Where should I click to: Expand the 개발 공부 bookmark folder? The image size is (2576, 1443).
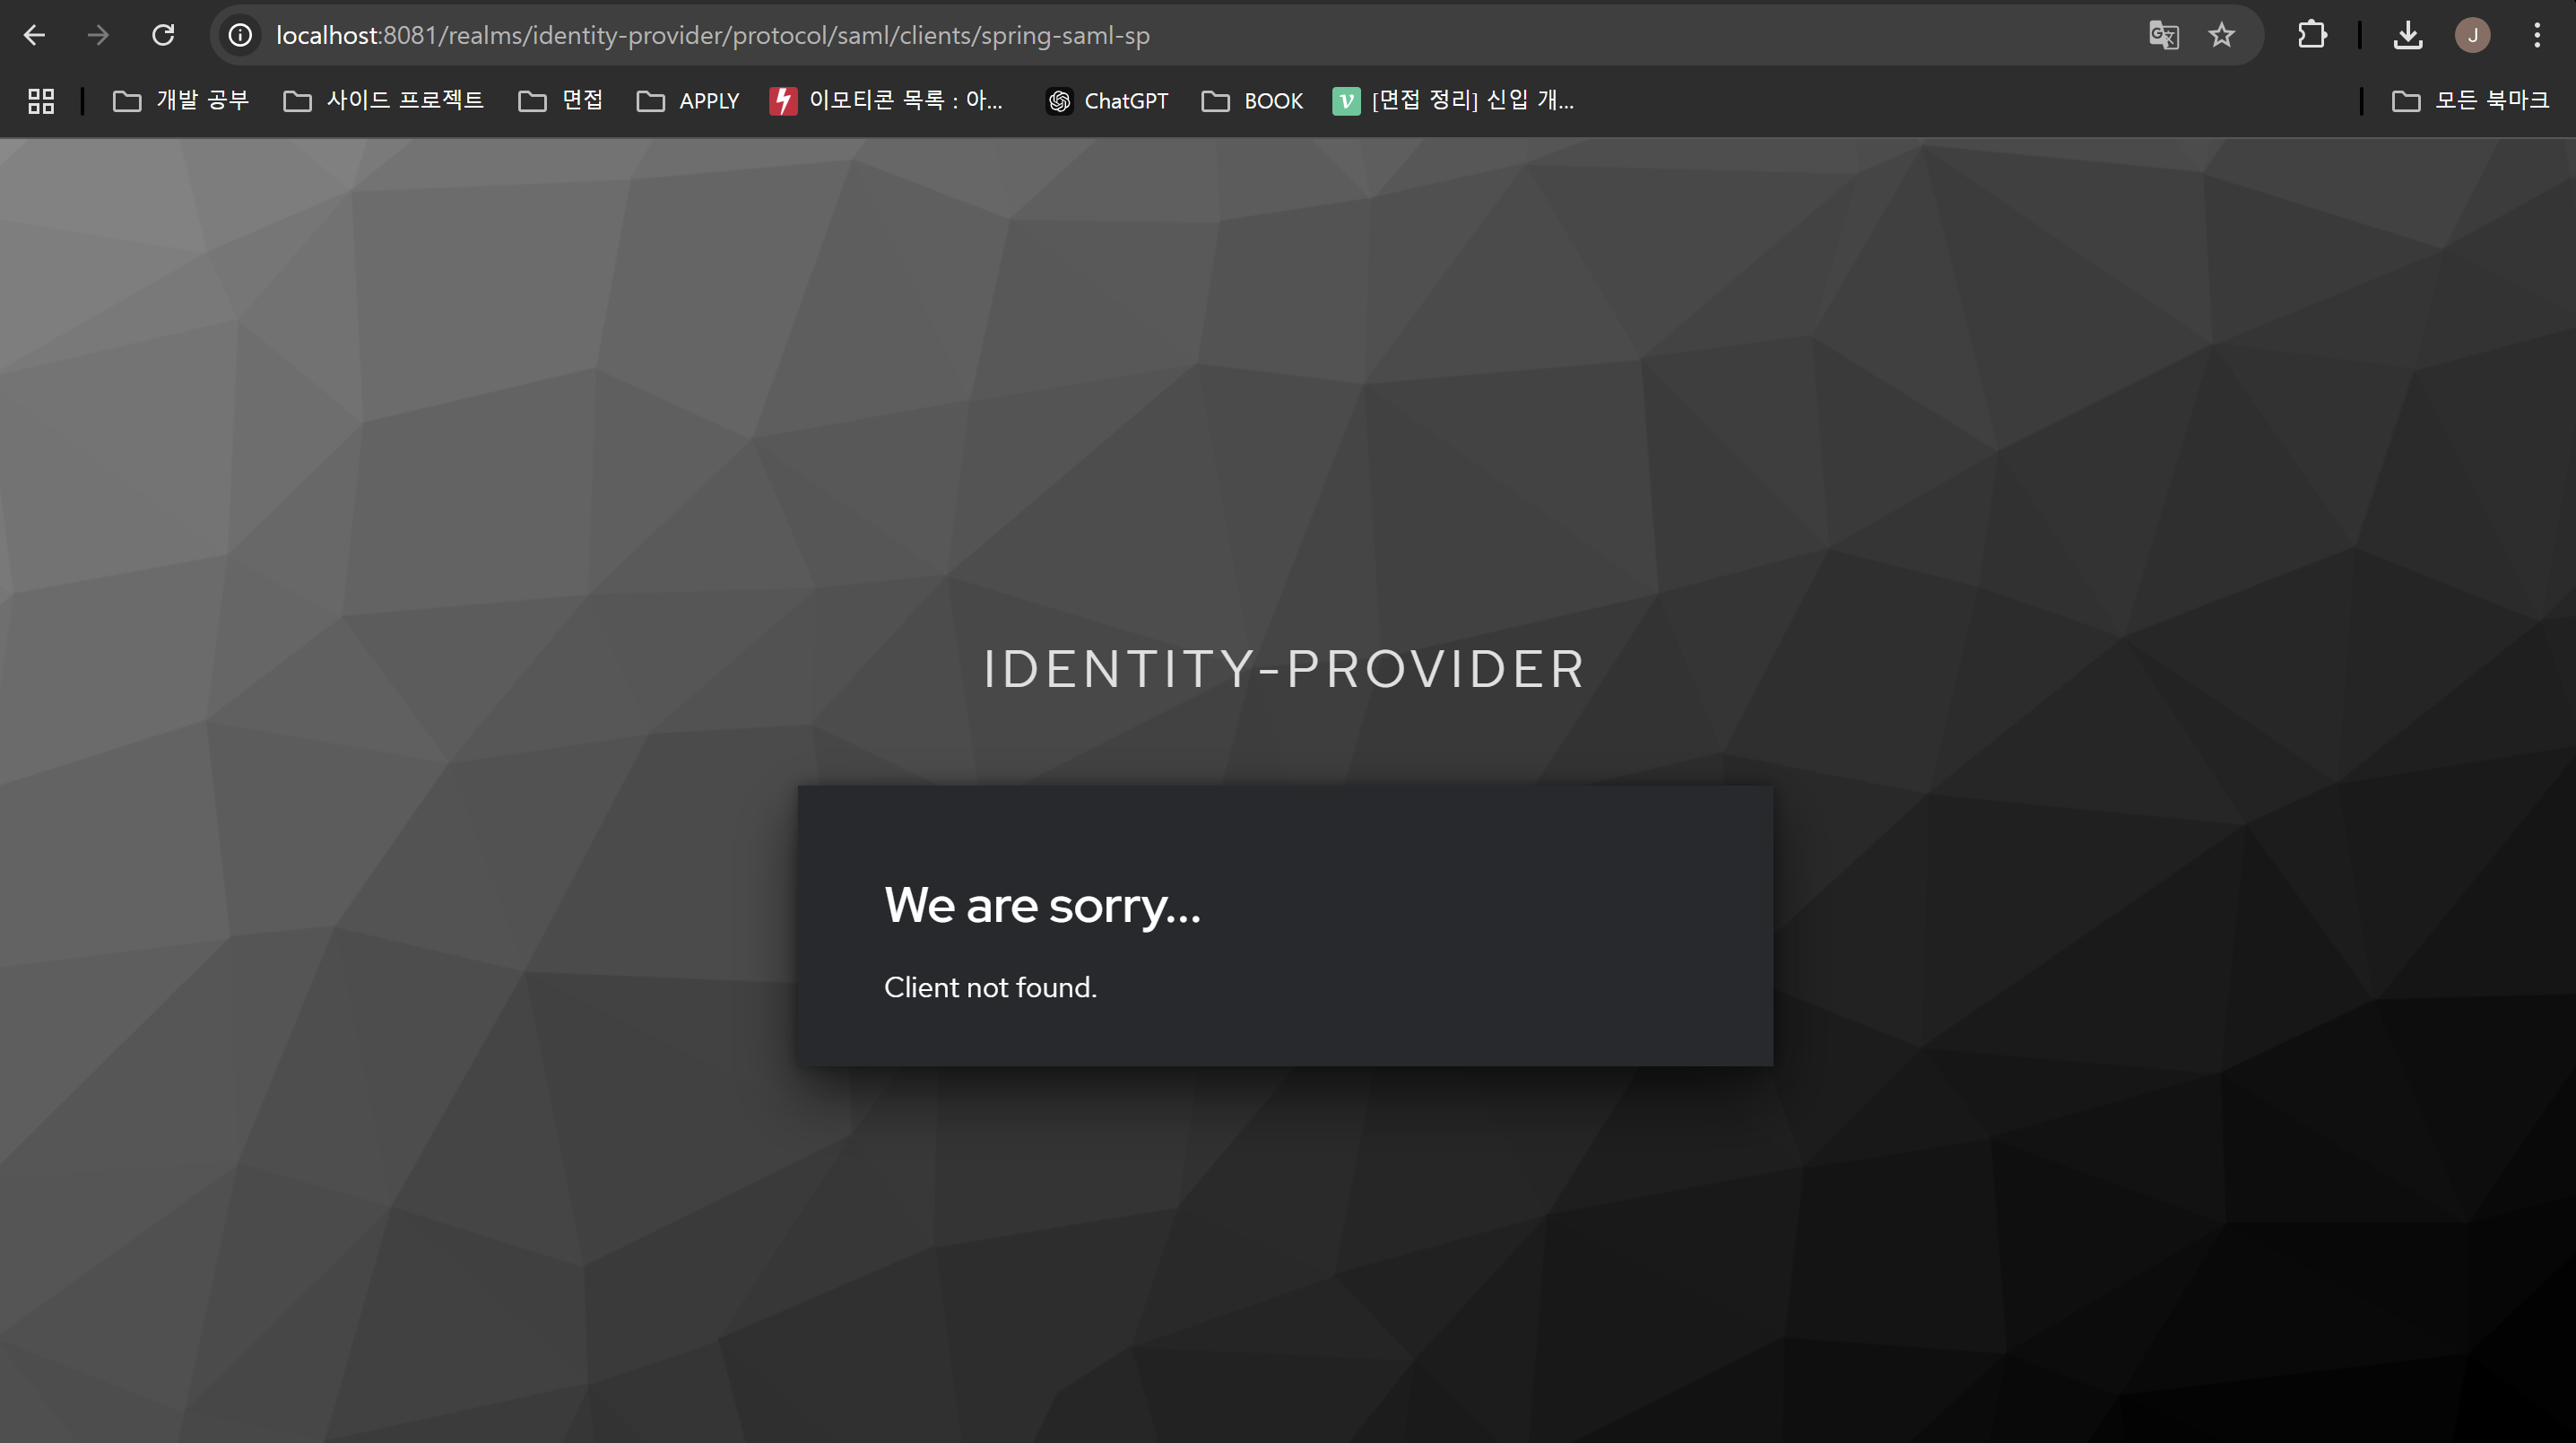pyautogui.click(x=181, y=101)
